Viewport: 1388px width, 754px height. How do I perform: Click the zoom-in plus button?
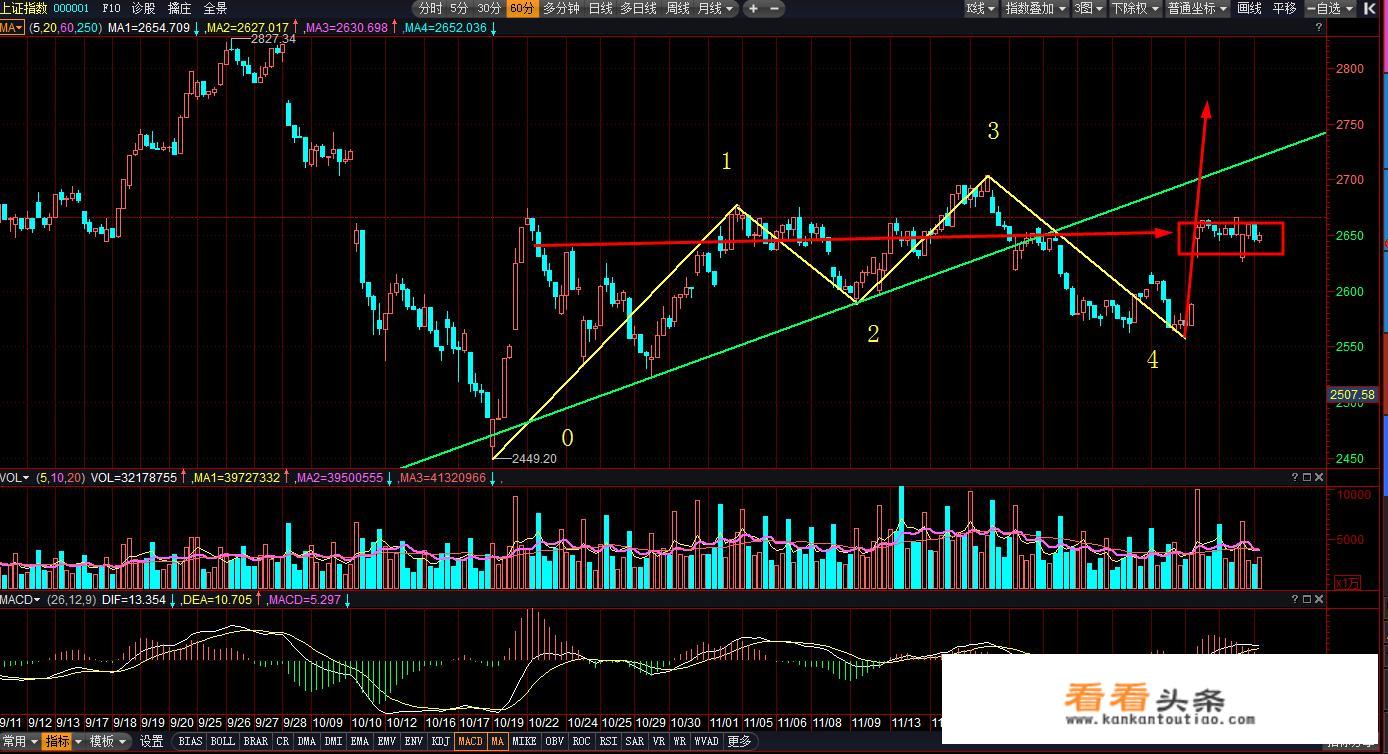(753, 8)
